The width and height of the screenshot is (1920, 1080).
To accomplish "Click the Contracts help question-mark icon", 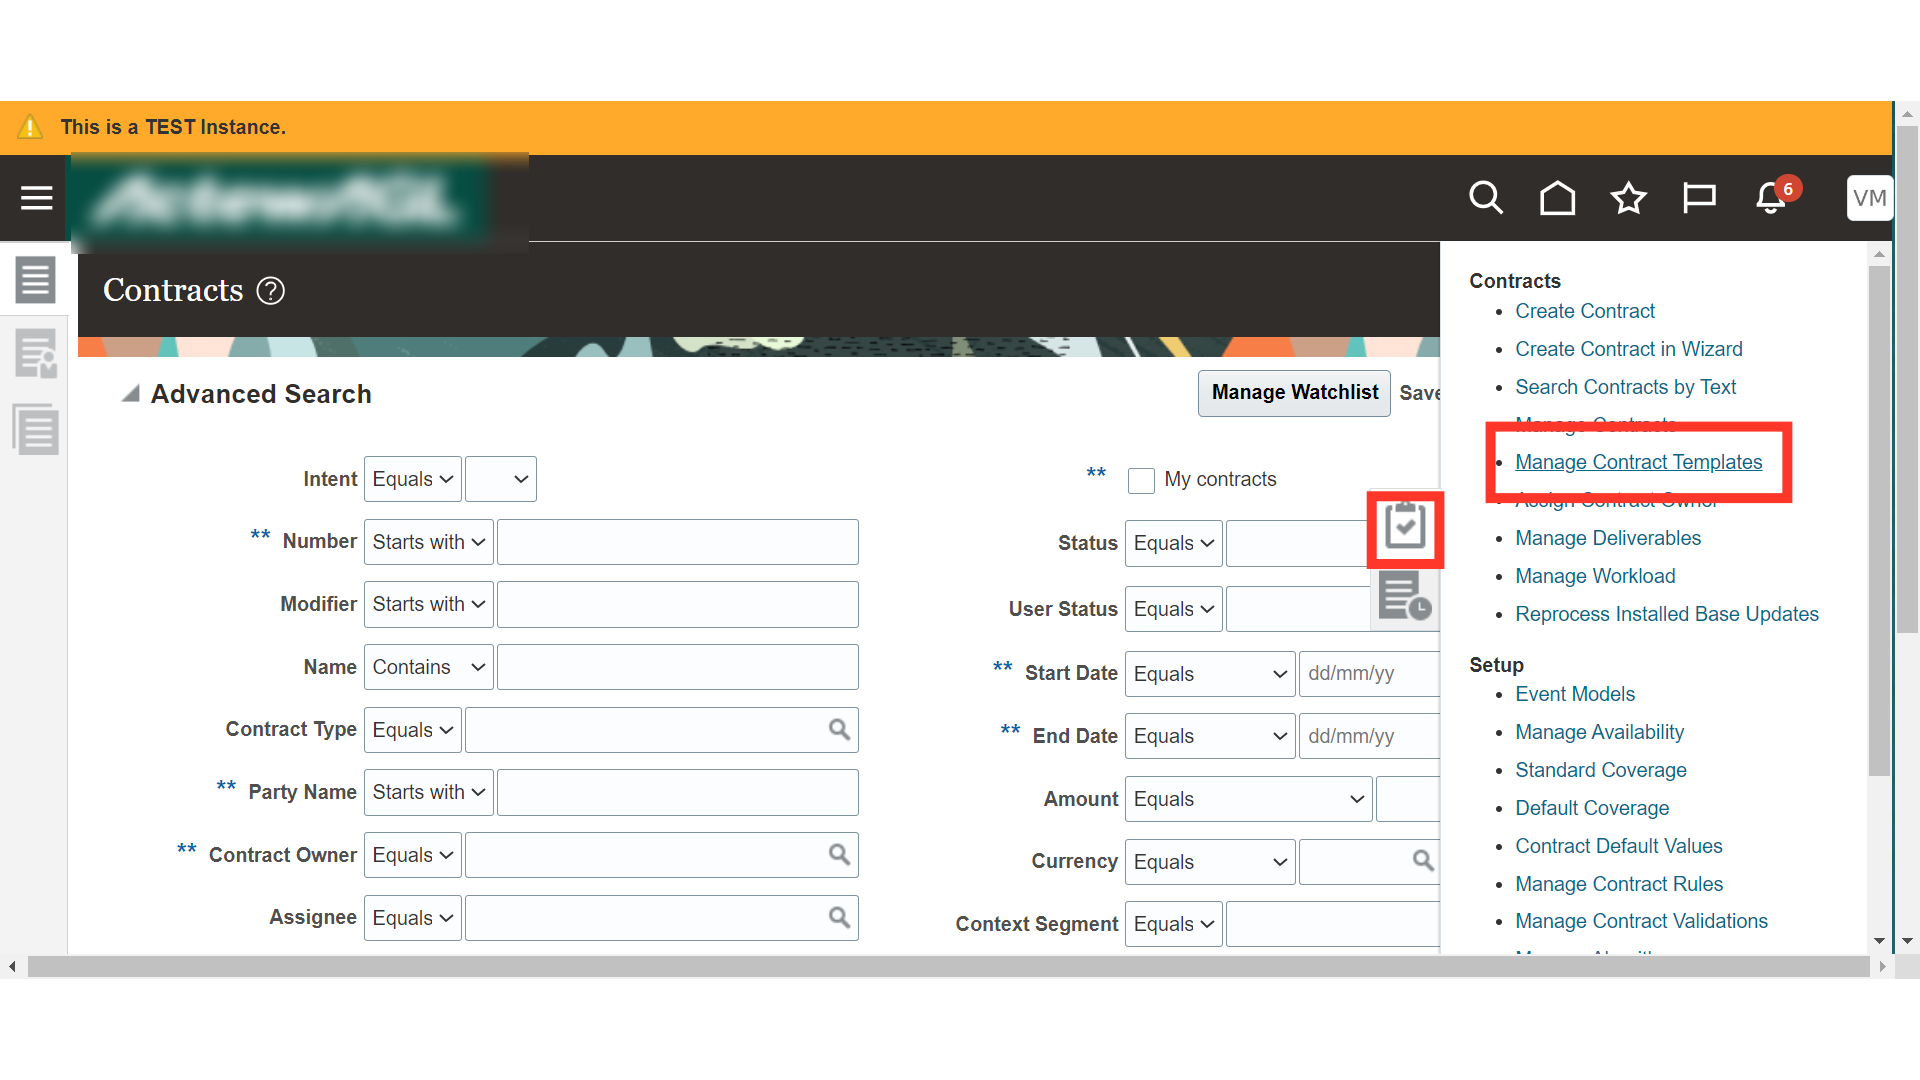I will click(271, 291).
